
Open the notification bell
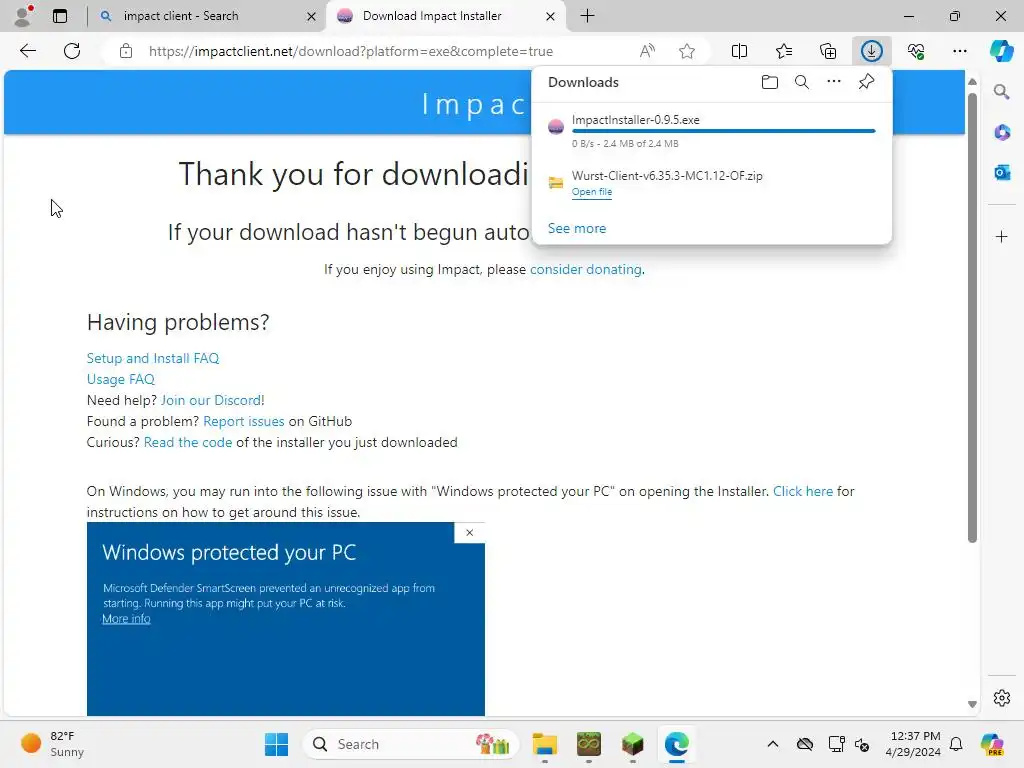[956, 744]
